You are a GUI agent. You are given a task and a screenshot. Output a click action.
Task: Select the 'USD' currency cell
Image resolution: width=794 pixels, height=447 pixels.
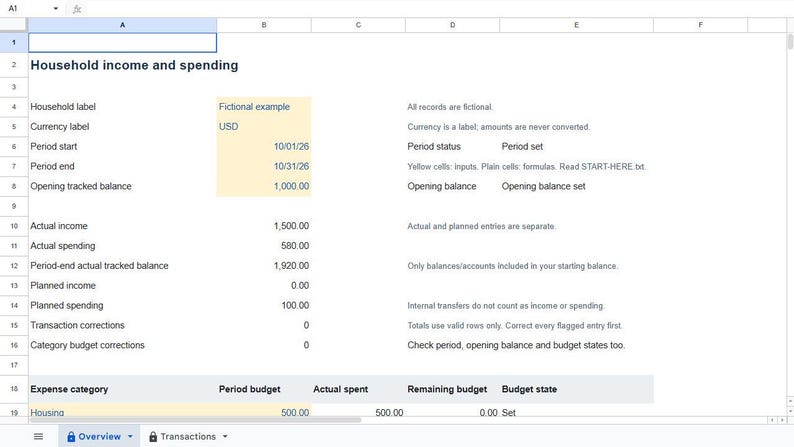[264, 127]
